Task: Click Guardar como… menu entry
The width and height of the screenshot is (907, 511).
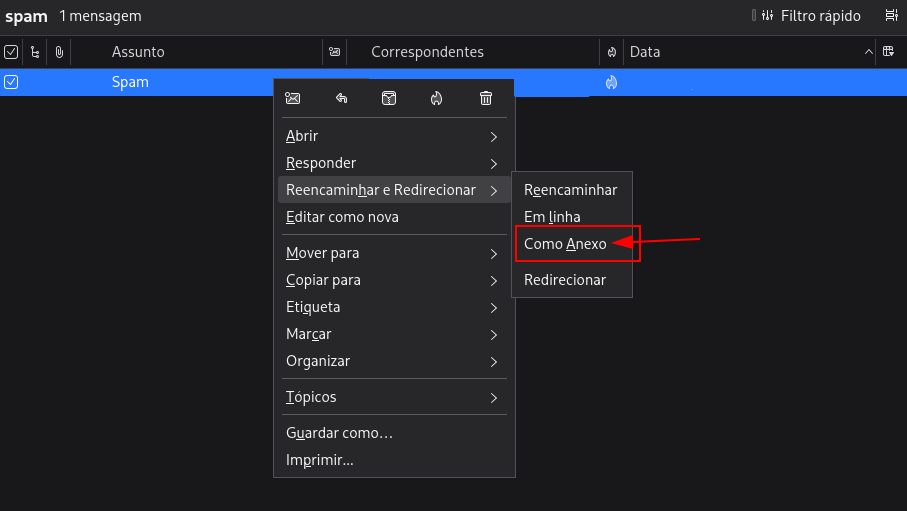Action: point(339,433)
